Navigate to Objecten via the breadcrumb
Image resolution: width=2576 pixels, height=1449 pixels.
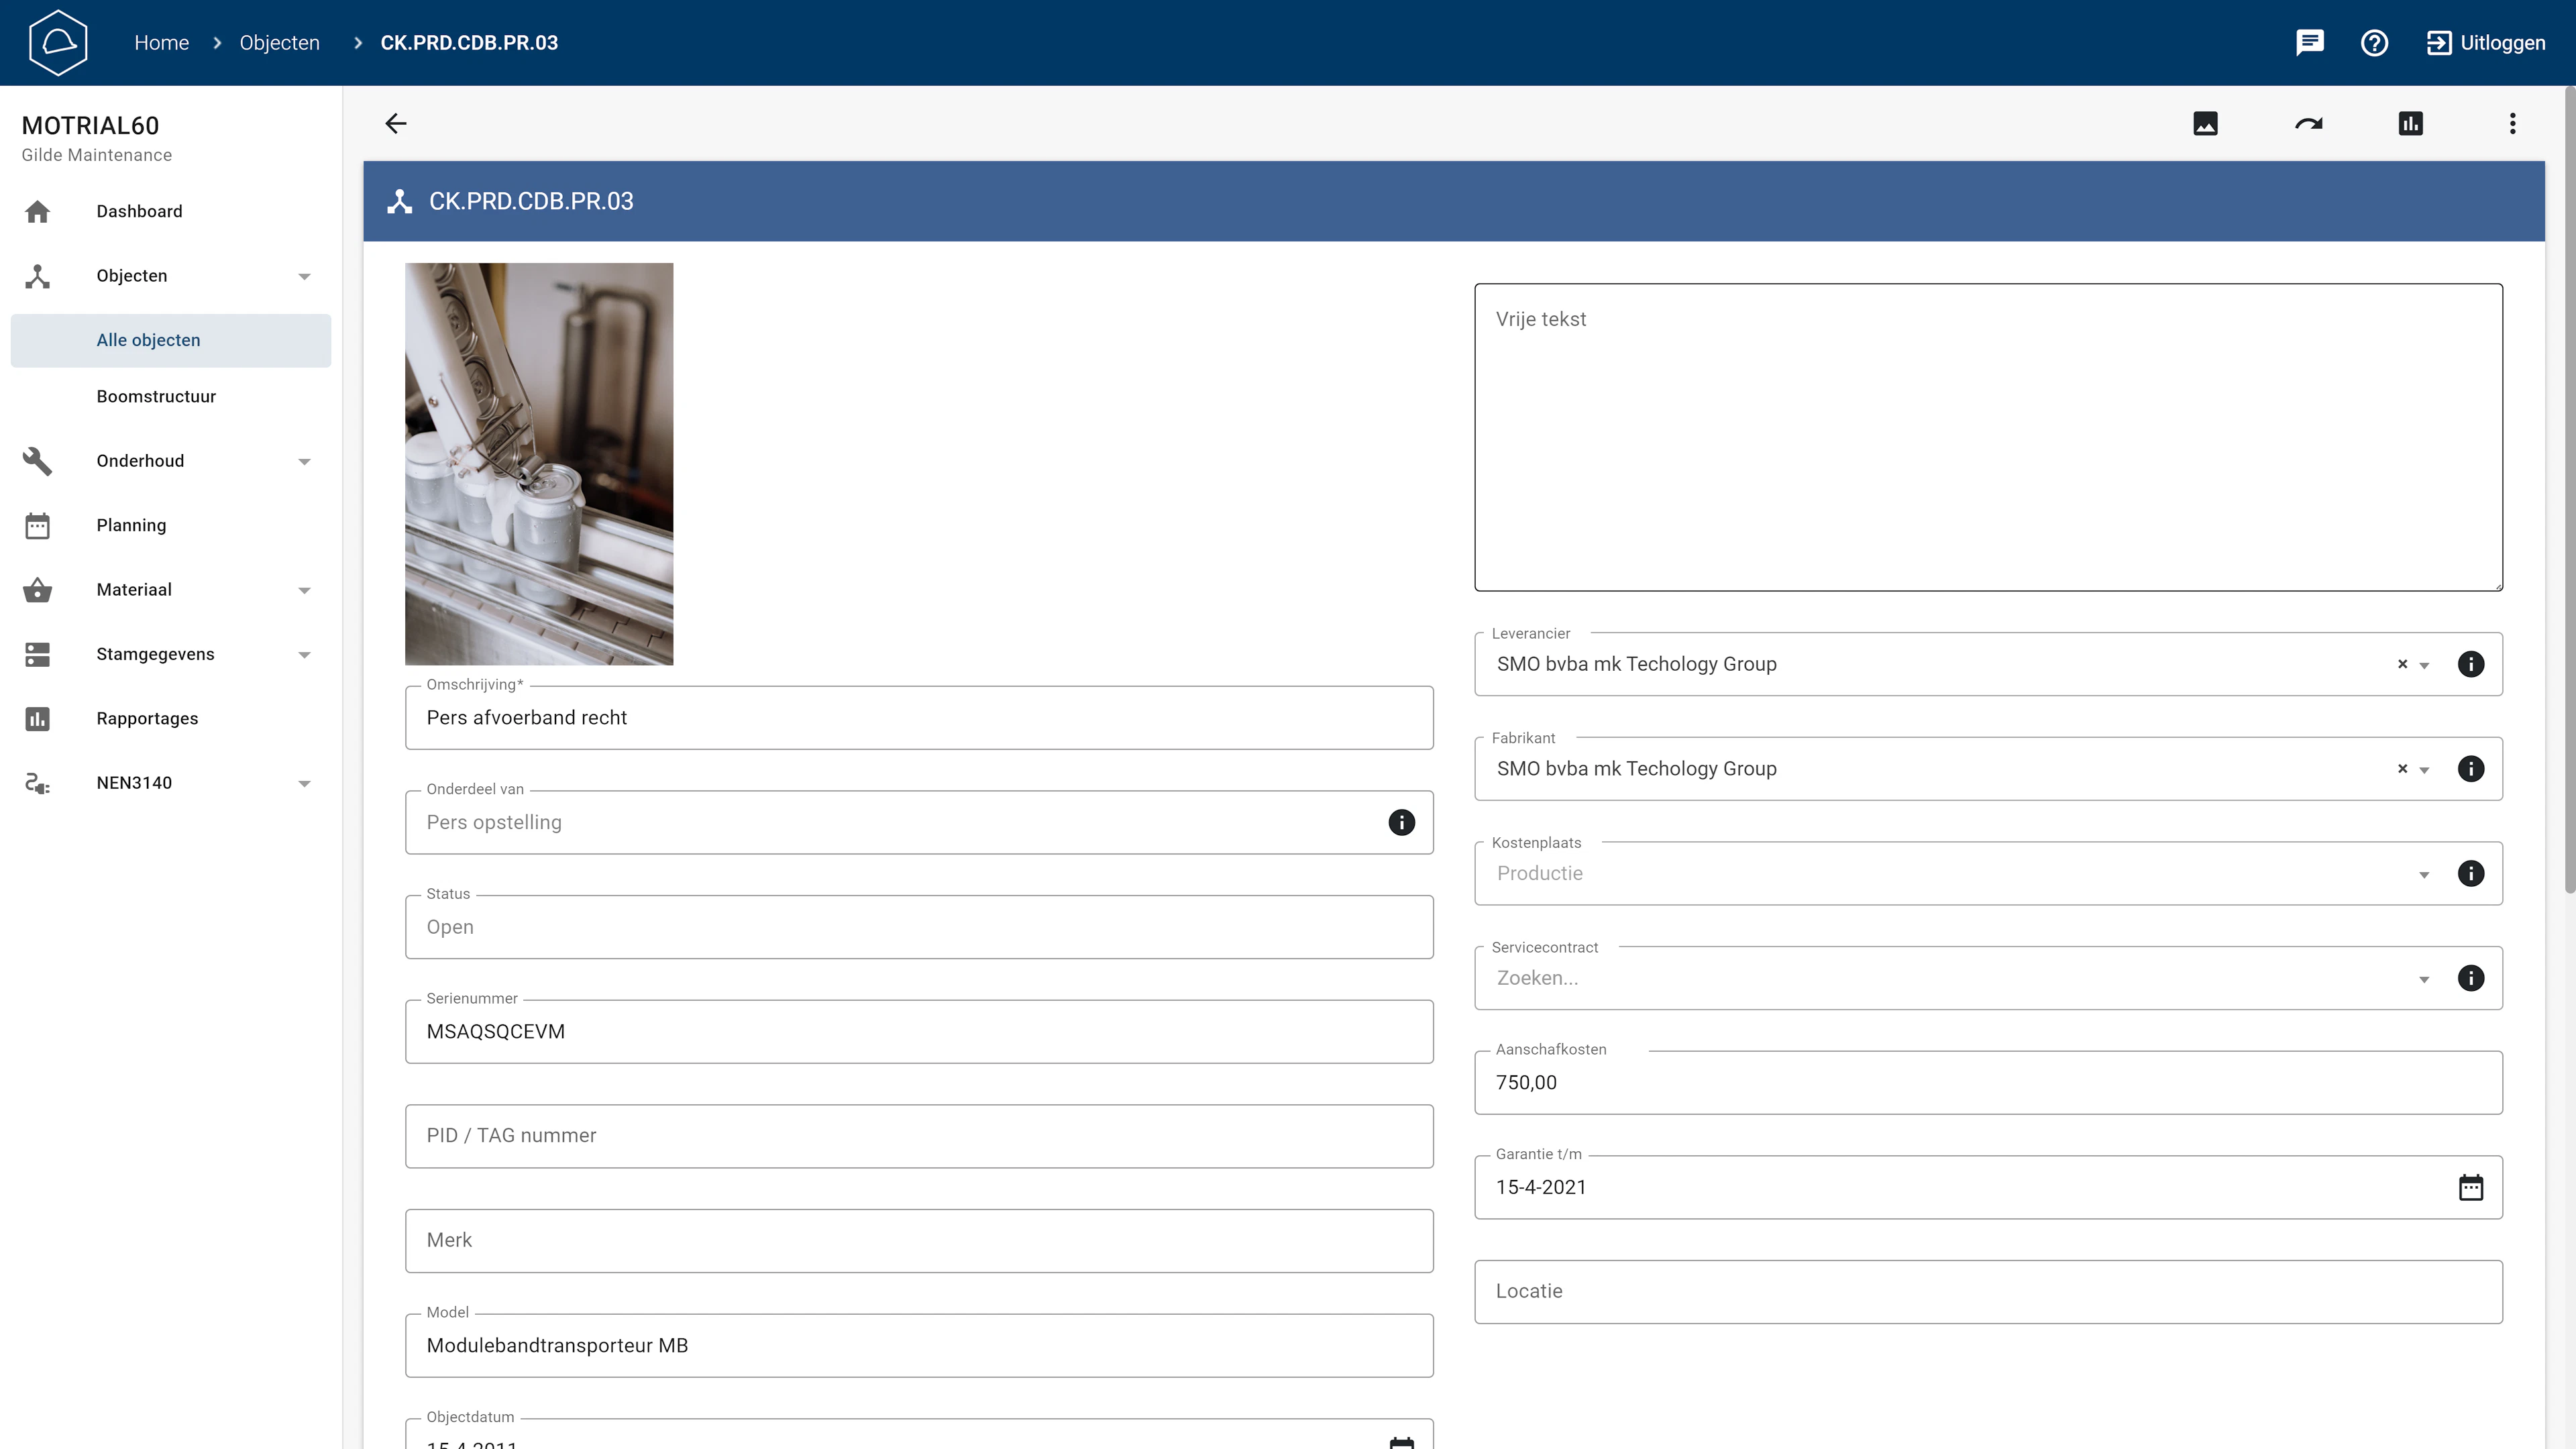pyautogui.click(x=279, y=42)
